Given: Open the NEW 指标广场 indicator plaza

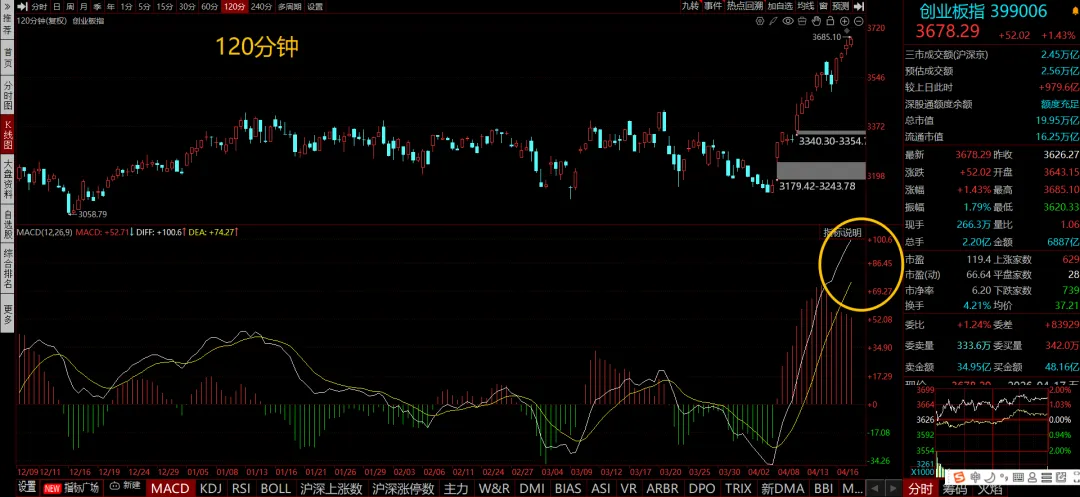Looking at the screenshot, I should coord(72,488).
